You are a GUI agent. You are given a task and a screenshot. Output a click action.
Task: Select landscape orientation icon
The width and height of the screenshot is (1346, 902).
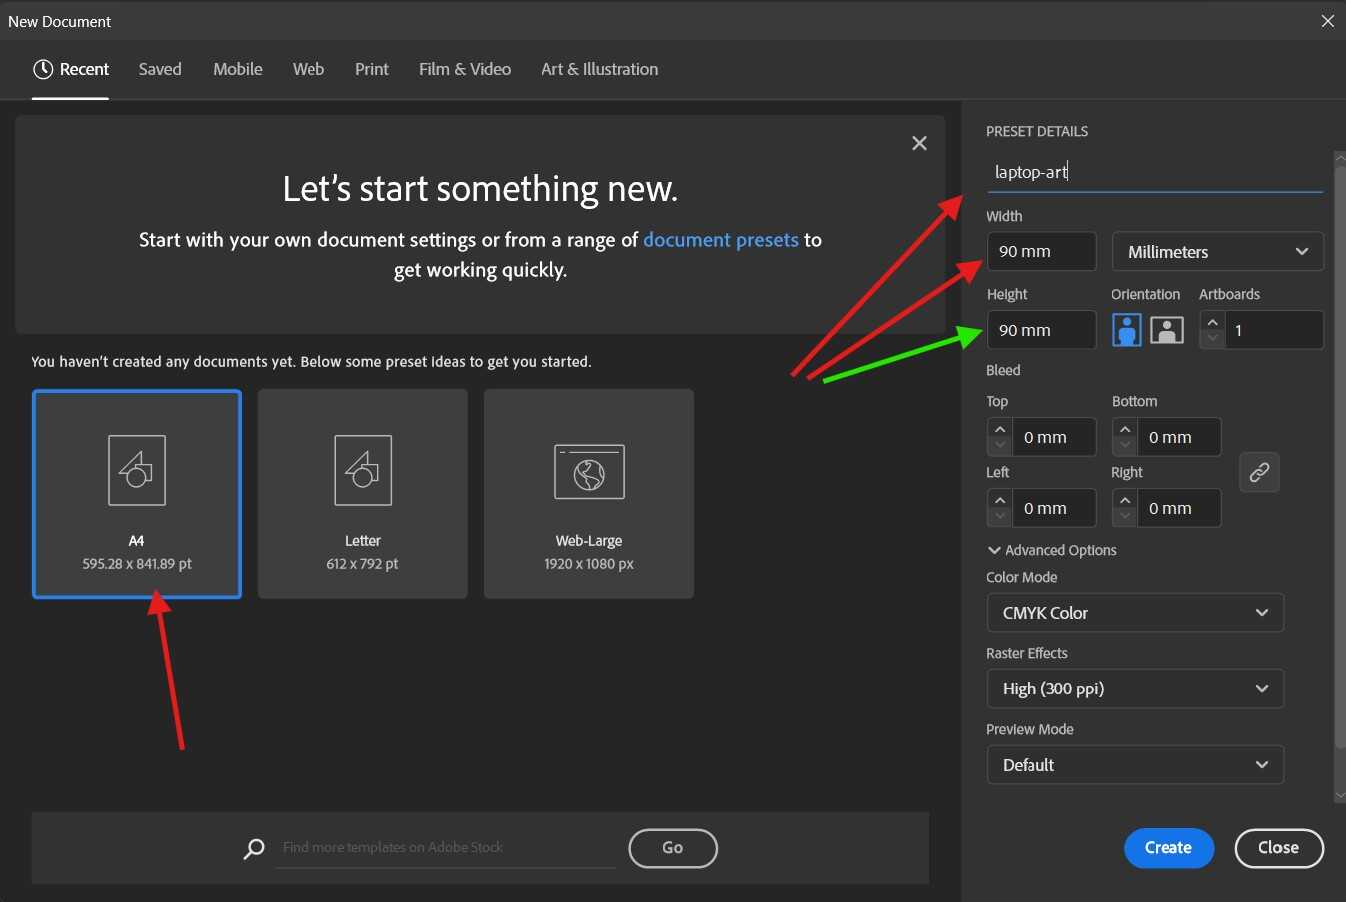tap(1167, 330)
